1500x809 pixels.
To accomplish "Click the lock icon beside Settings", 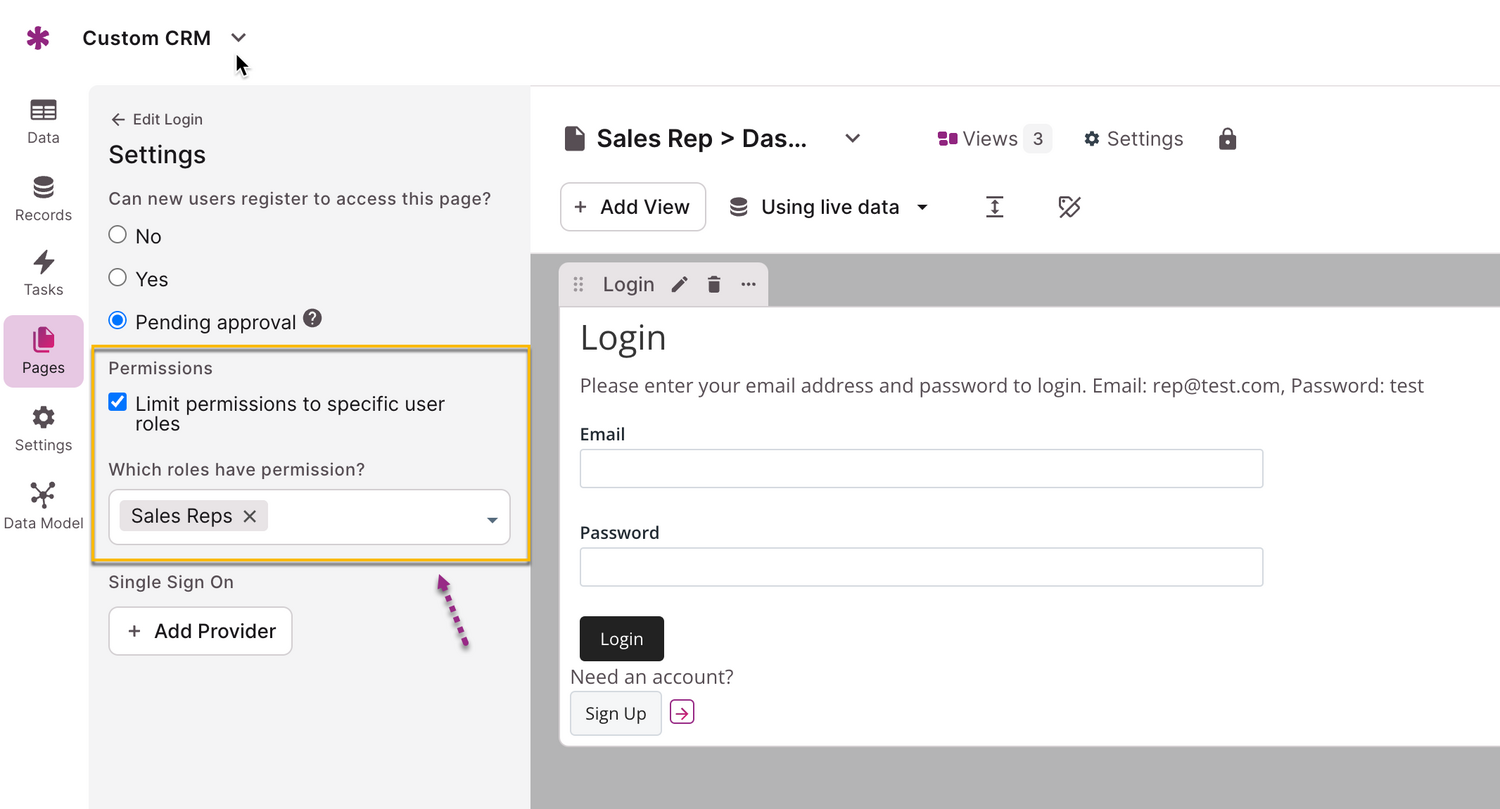I will pyautogui.click(x=1227, y=139).
